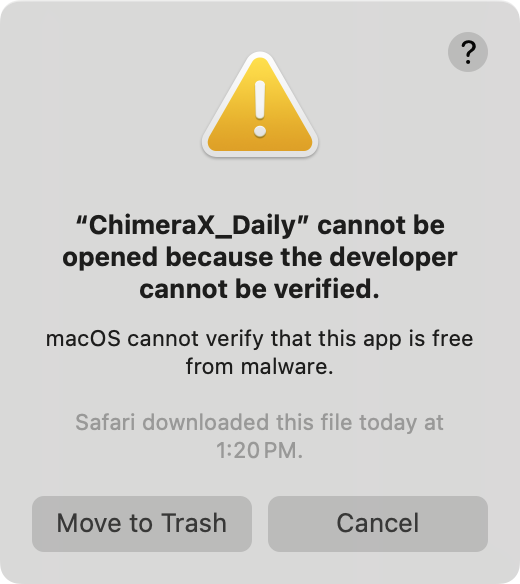
Task: Click the word "today" in the gray note
Action: pos(388,423)
